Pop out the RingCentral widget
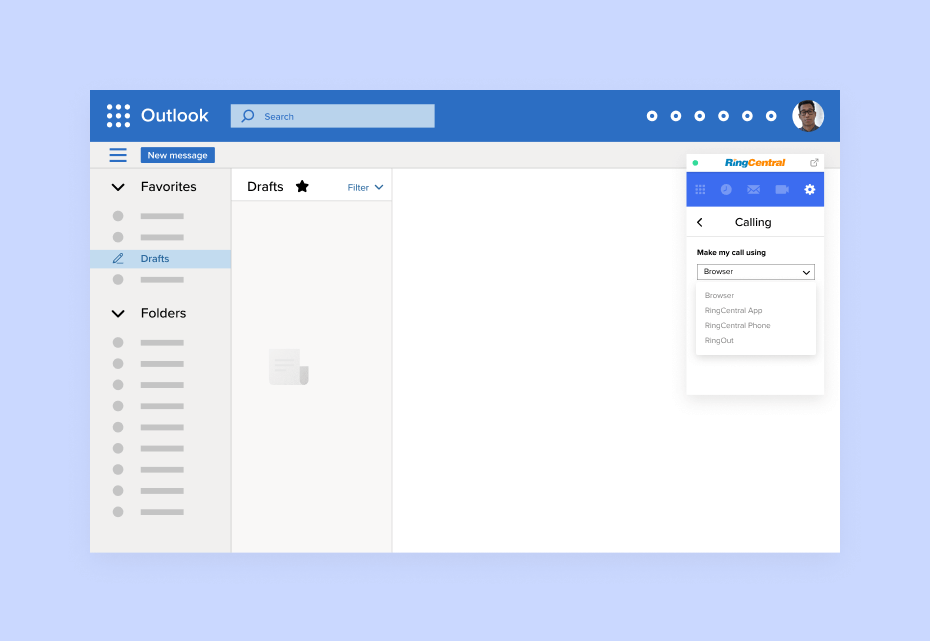Screen dimensions: 930x641 pos(814,163)
